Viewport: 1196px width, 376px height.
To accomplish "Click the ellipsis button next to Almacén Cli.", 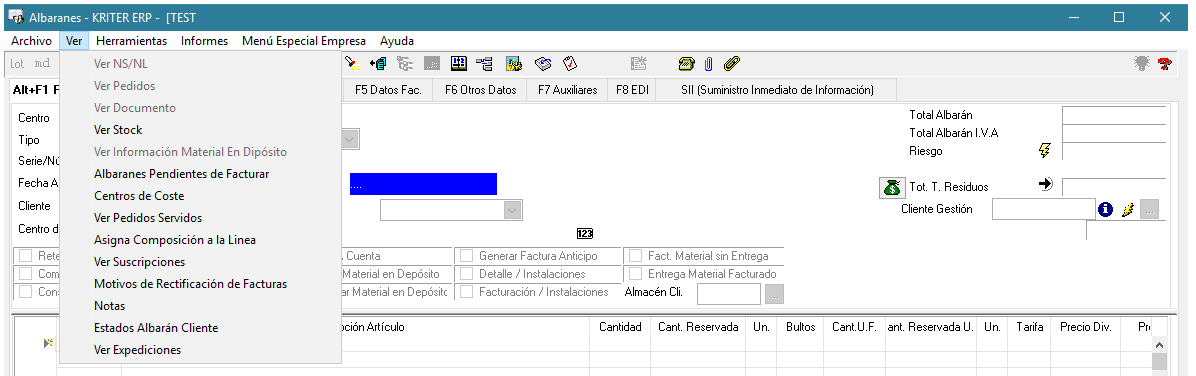I will pyautogui.click(x=774, y=294).
